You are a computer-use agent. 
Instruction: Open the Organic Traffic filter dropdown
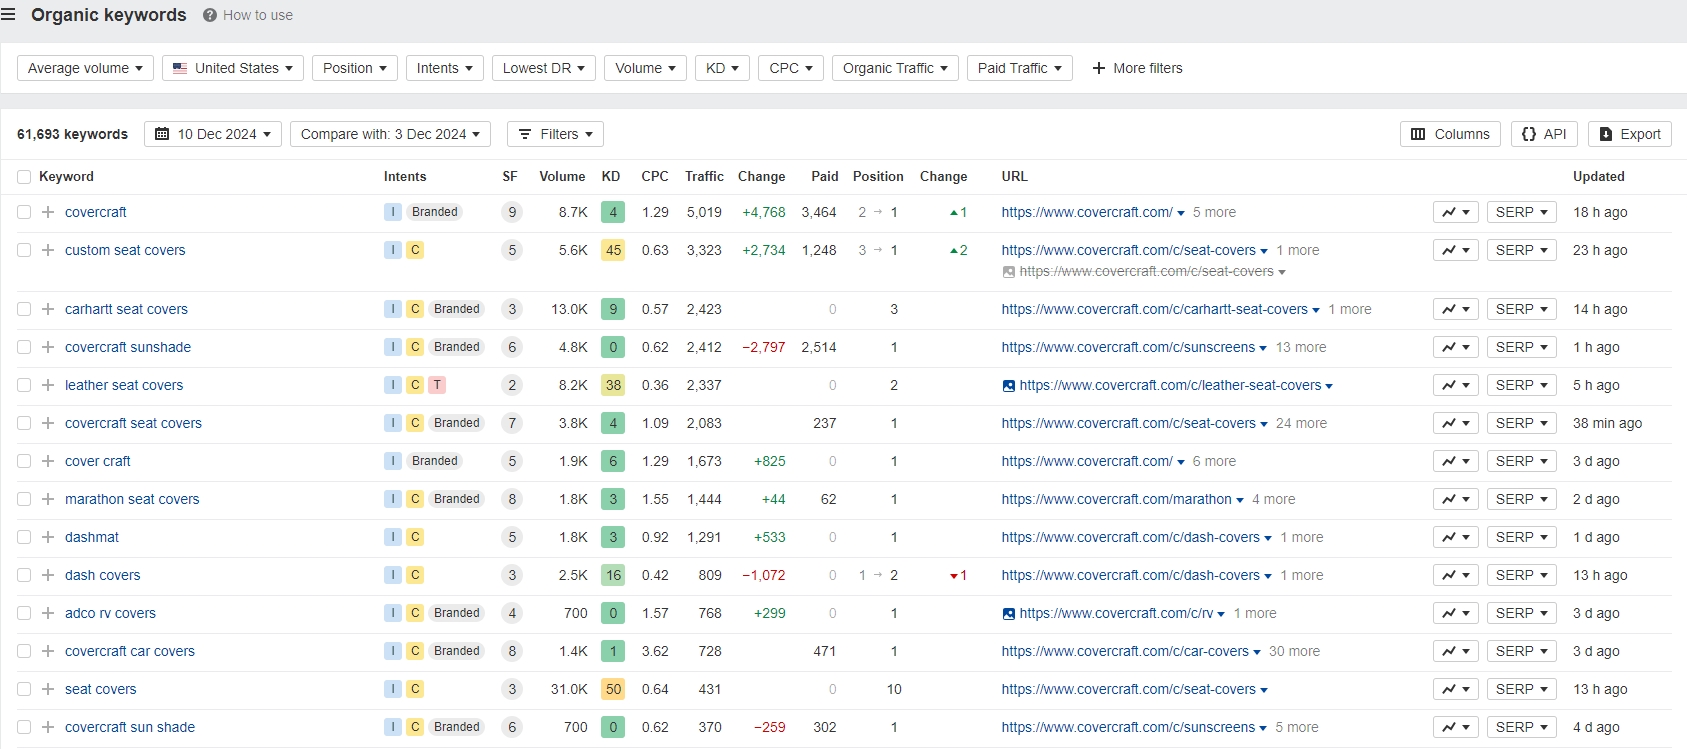pyautogui.click(x=895, y=68)
